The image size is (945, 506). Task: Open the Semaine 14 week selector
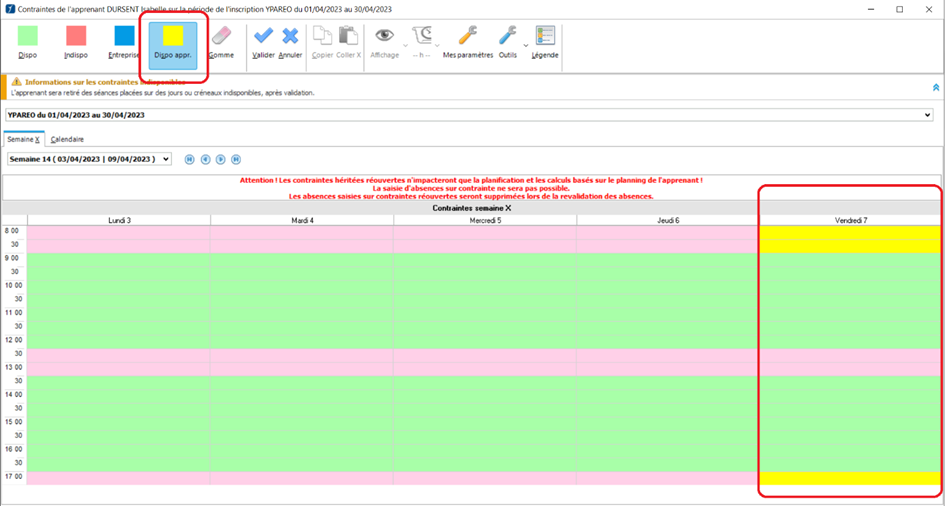point(164,159)
